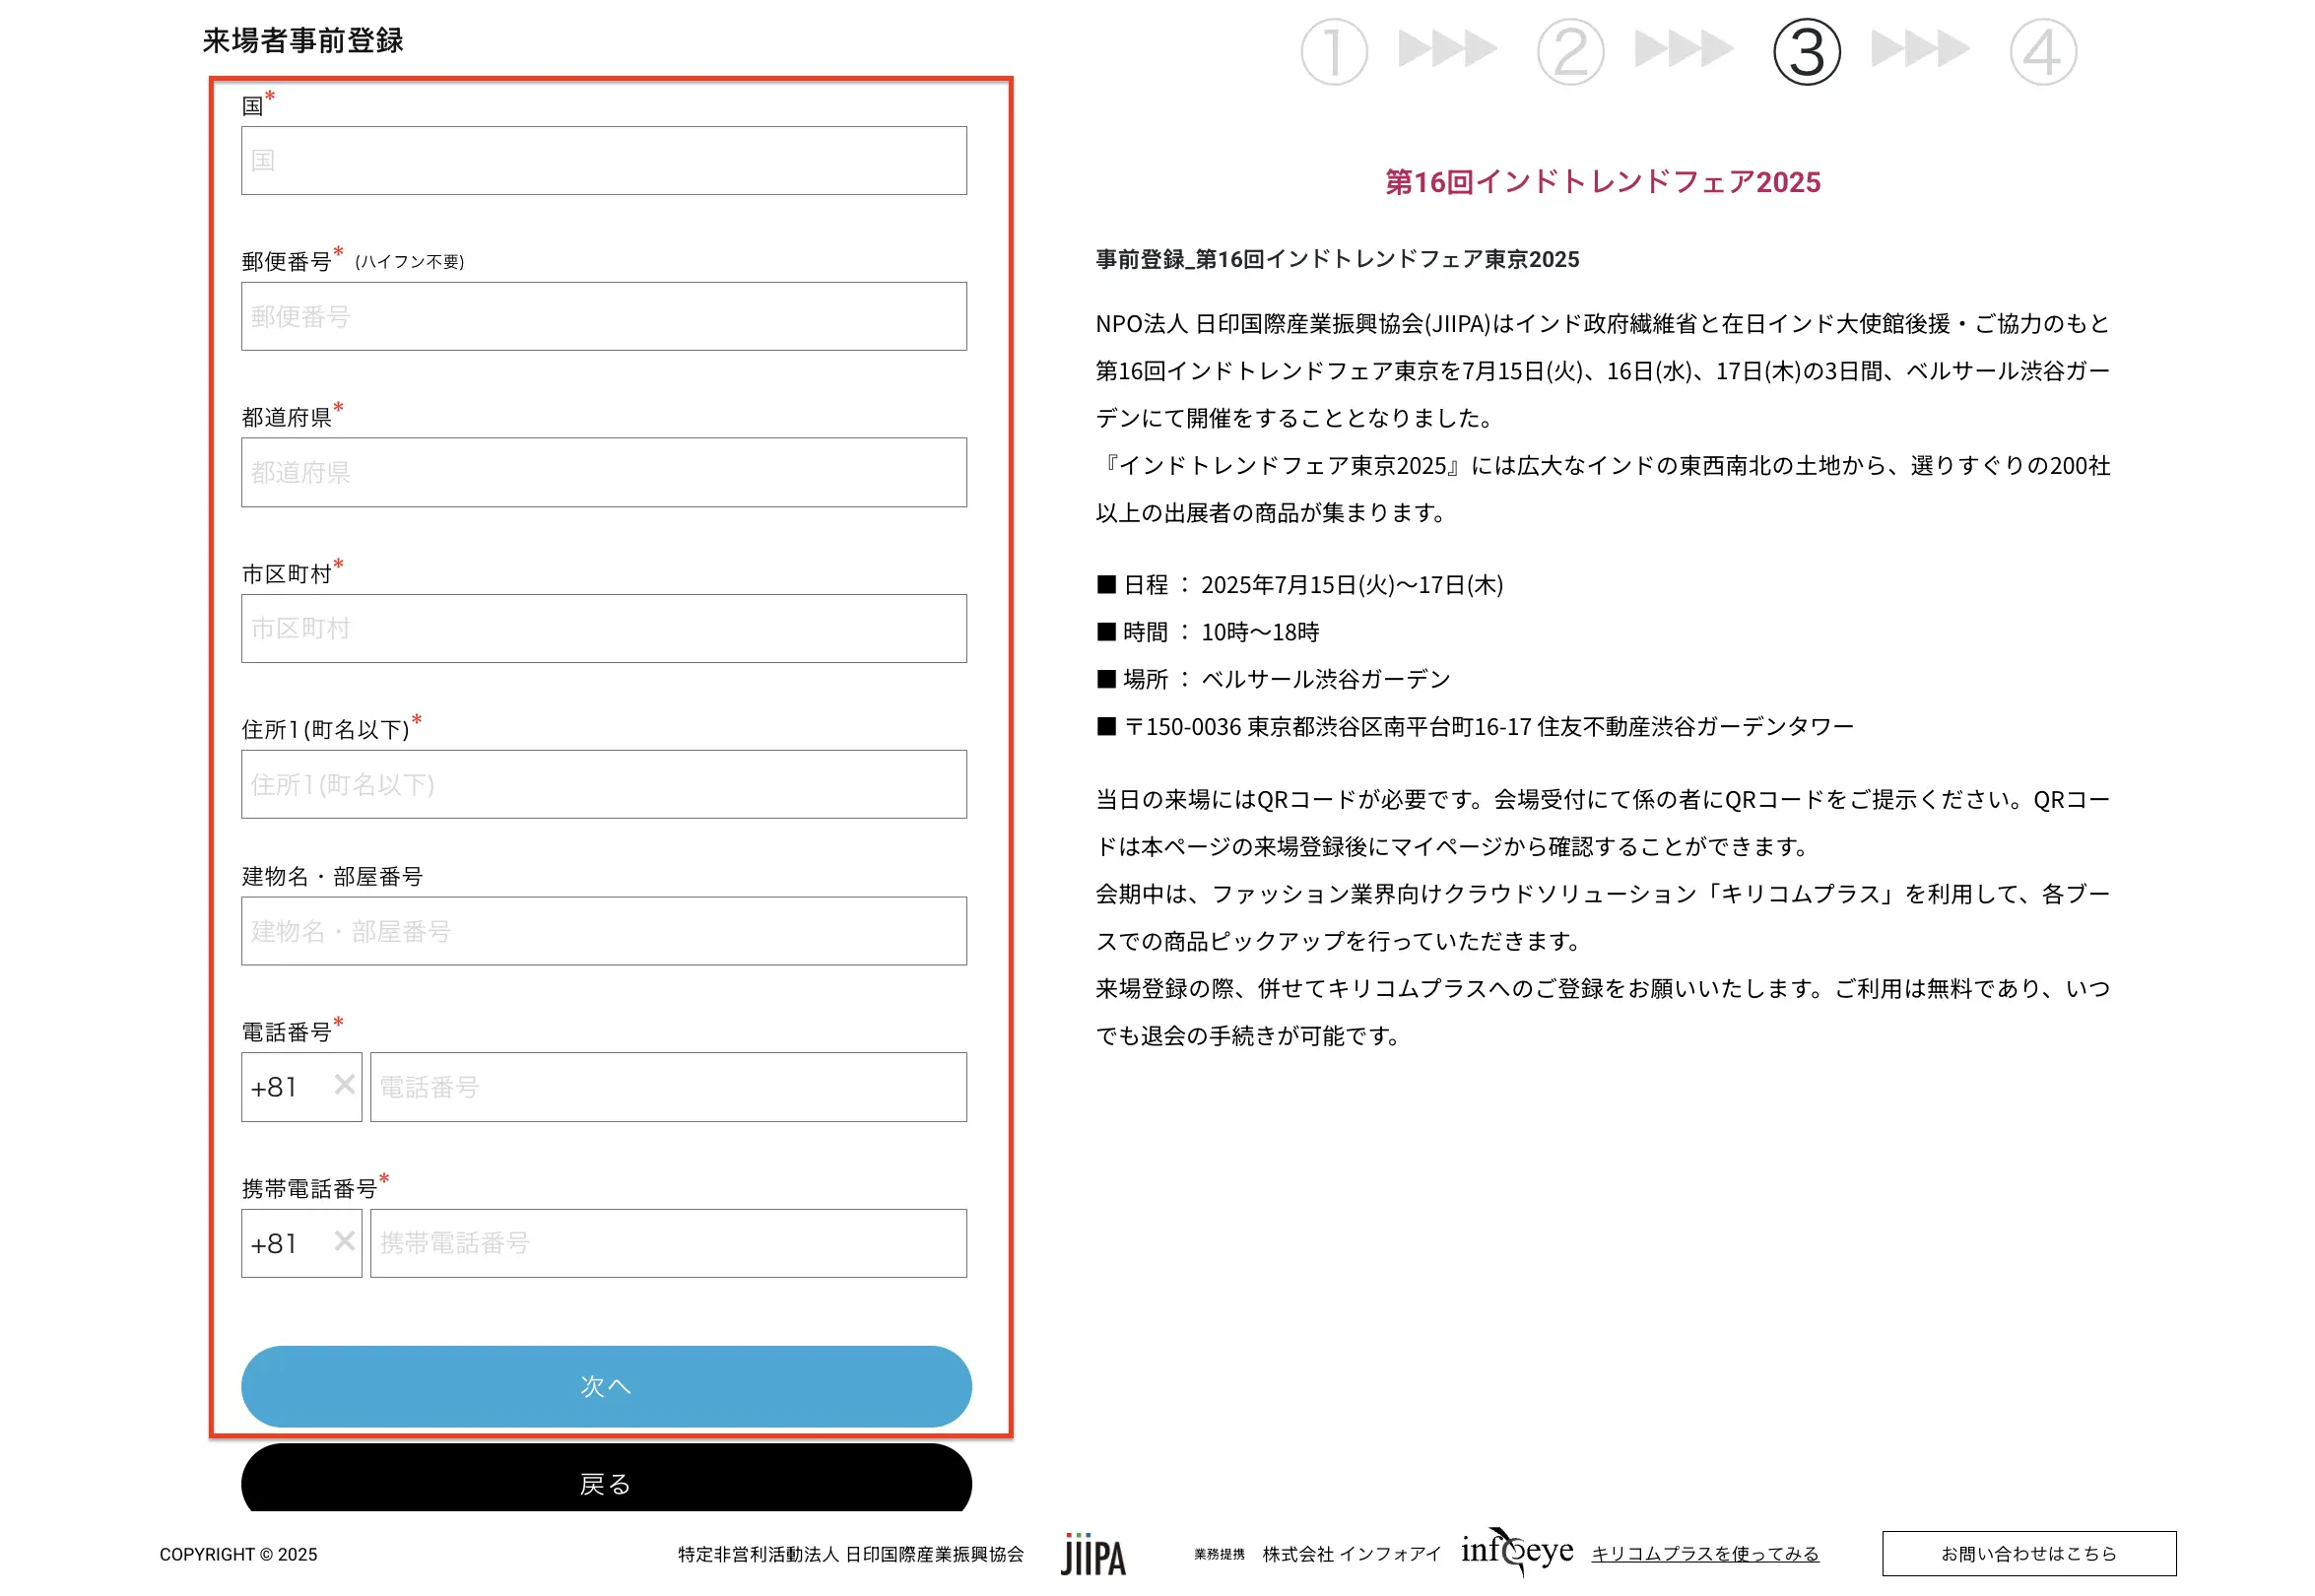Select step 1 circle indicator
This screenshot has width=2315, height=1596.
tap(1334, 52)
